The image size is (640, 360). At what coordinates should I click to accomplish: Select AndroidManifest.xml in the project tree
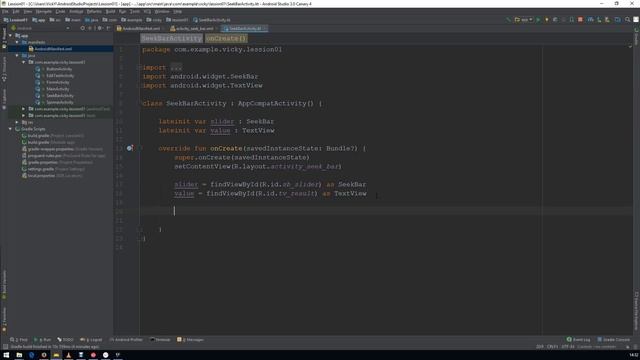53,49
